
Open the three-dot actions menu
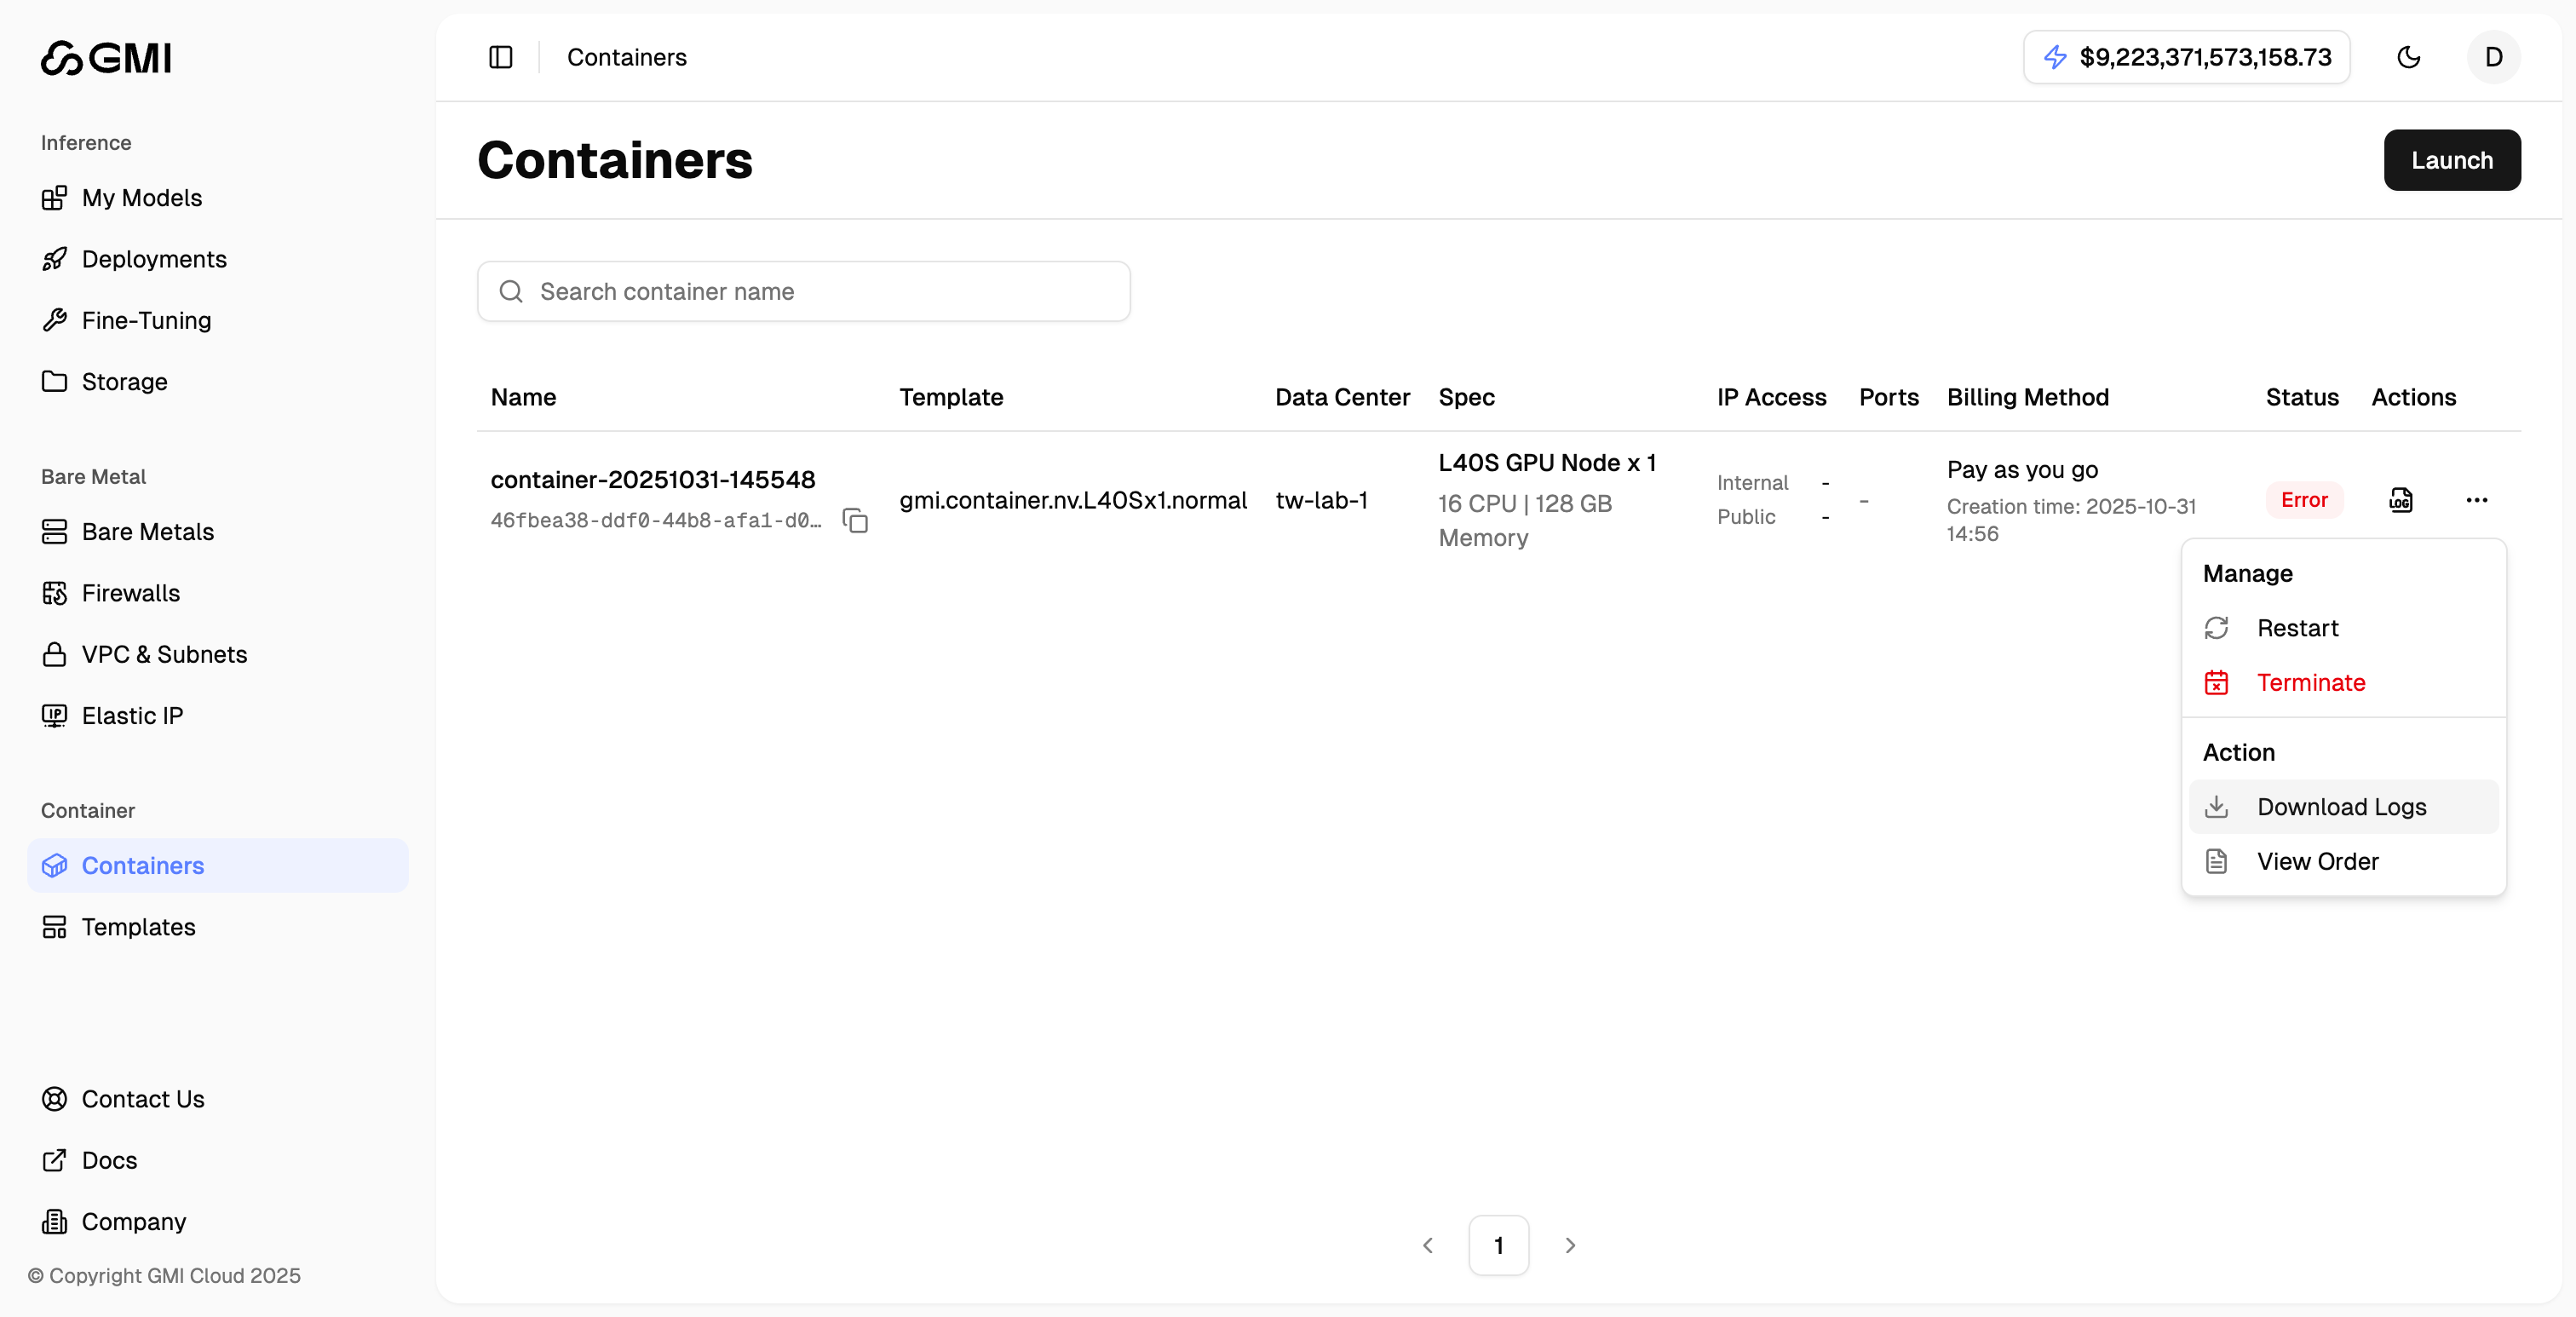[2477, 500]
